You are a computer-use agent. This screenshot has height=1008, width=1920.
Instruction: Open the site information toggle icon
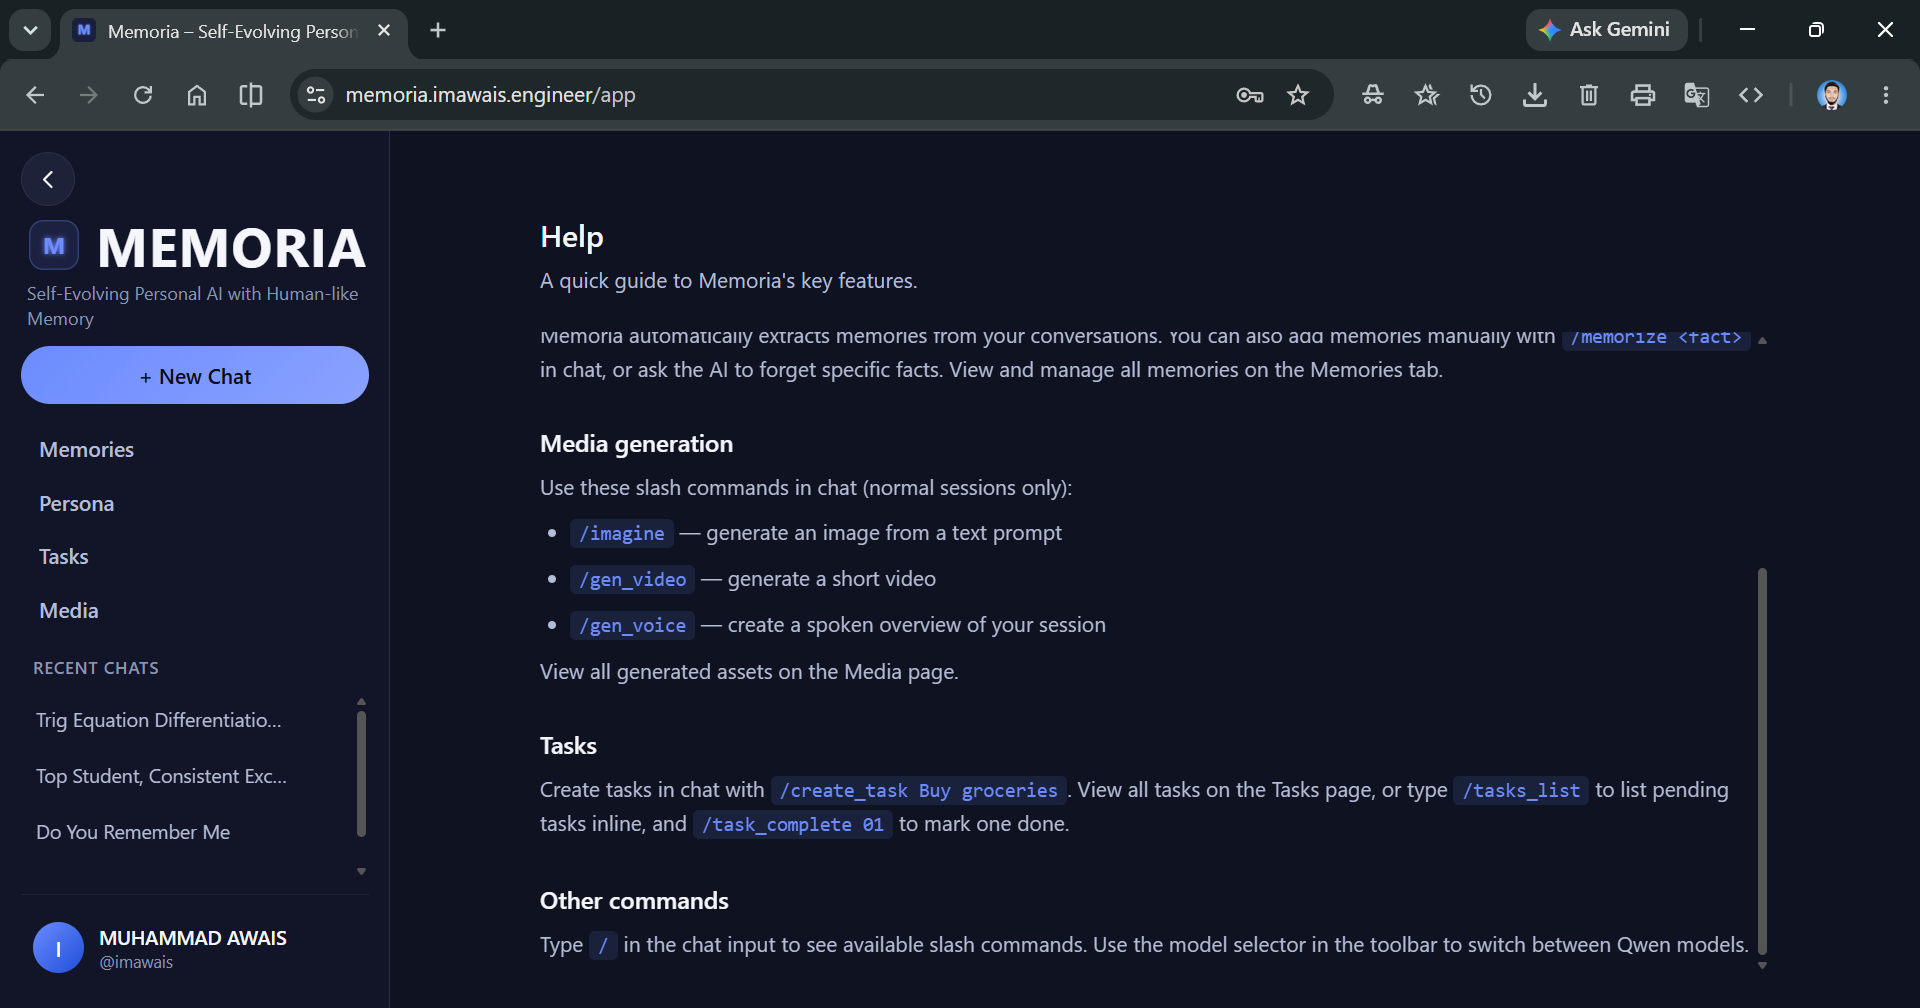(x=316, y=95)
